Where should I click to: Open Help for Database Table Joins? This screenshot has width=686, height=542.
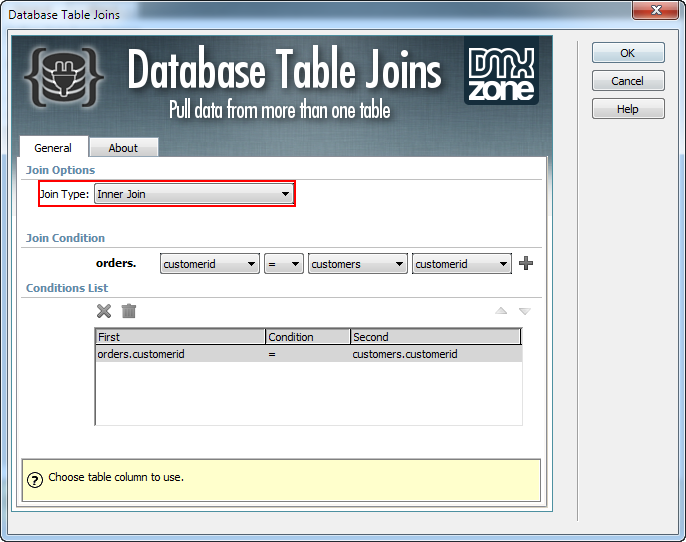(x=628, y=109)
